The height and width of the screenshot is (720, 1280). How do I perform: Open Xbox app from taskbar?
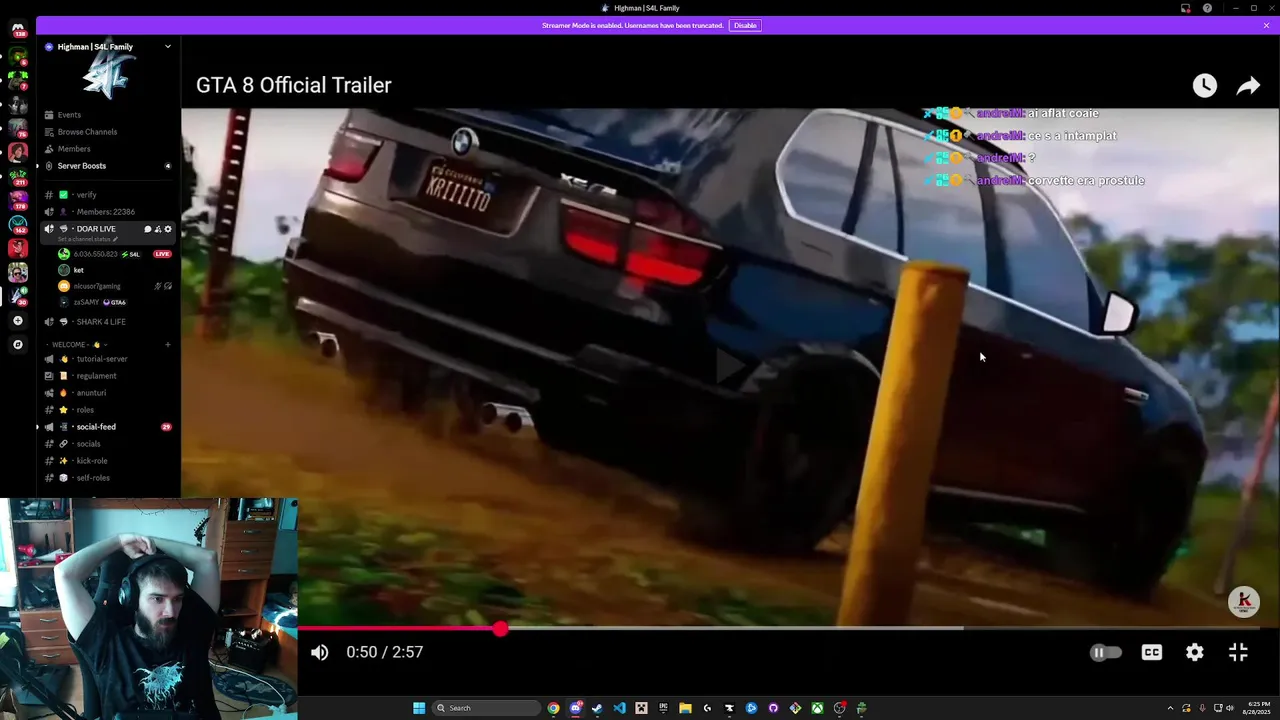click(x=817, y=708)
